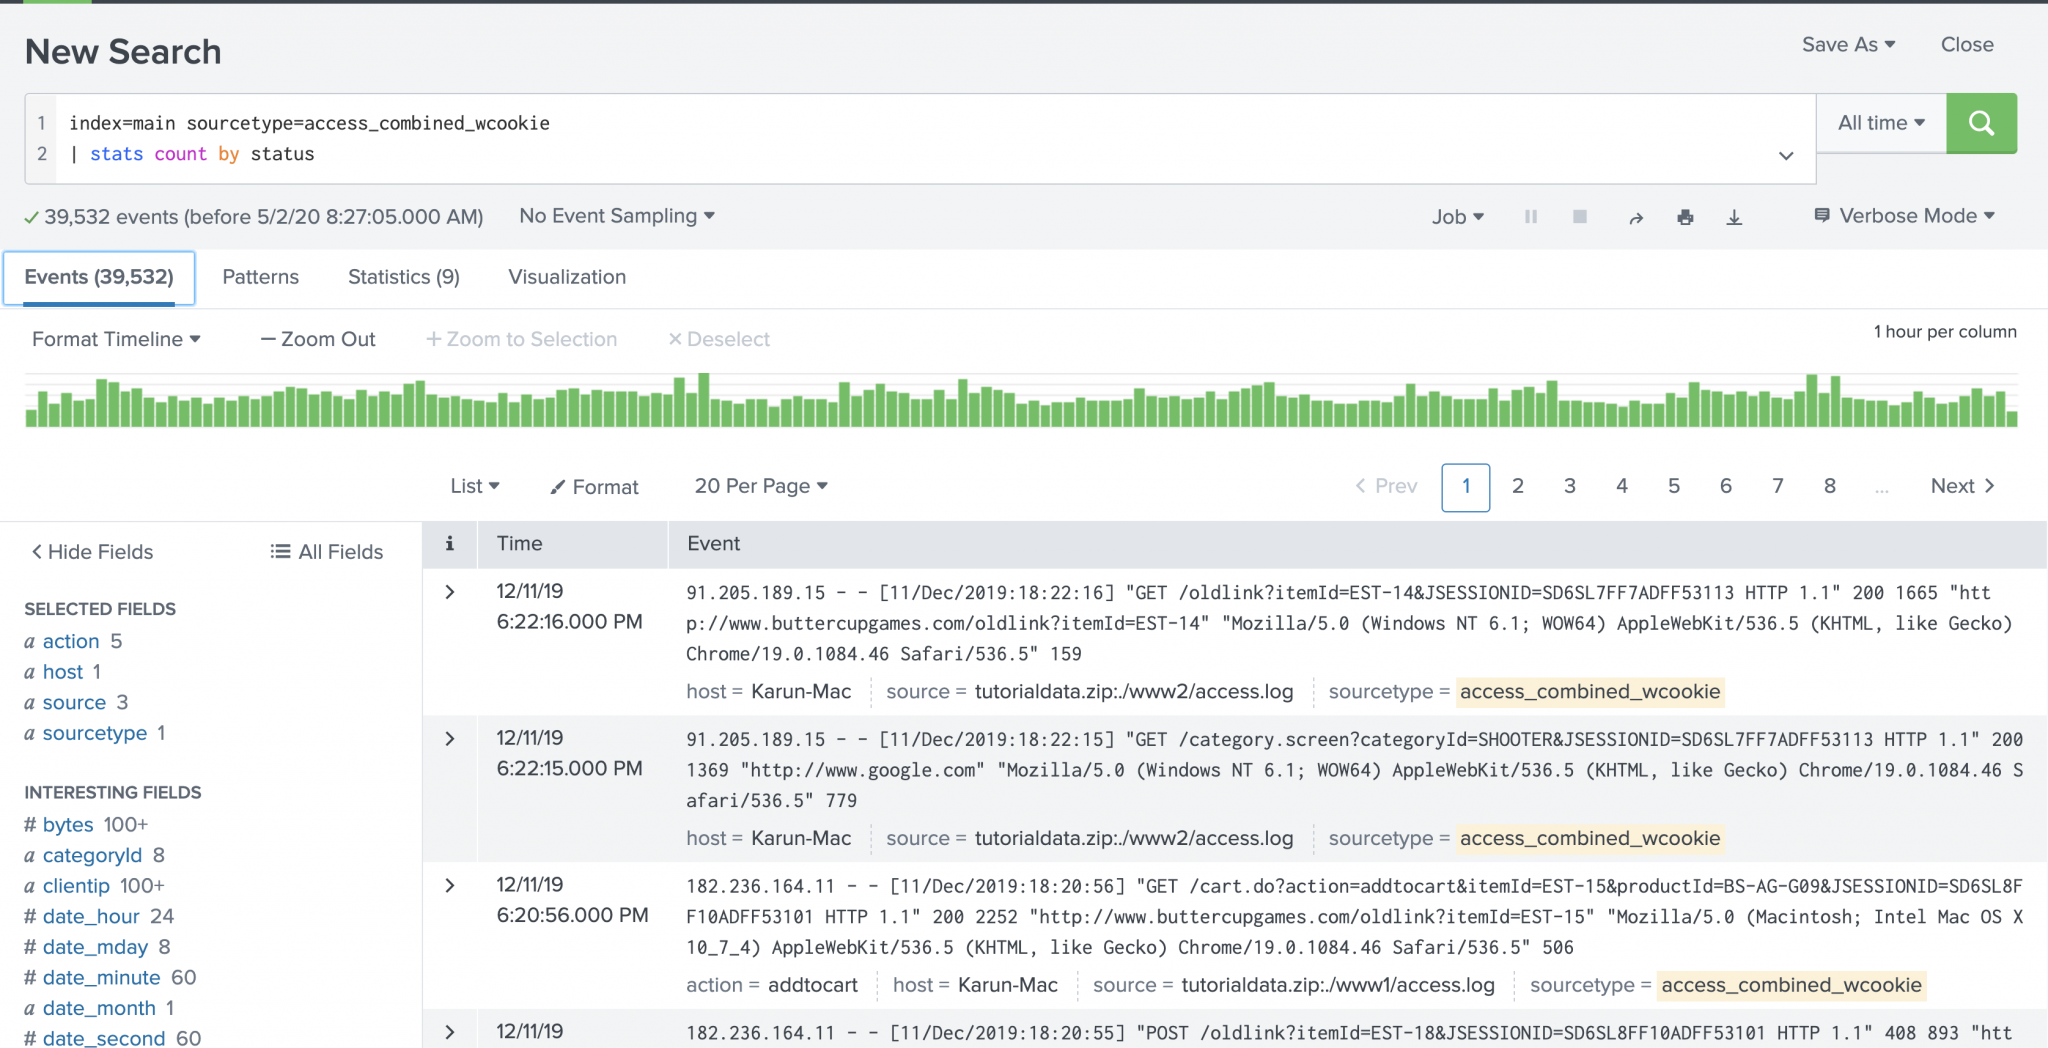The image size is (2048, 1048).
Task: Go to results page 4
Action: point(1622,486)
